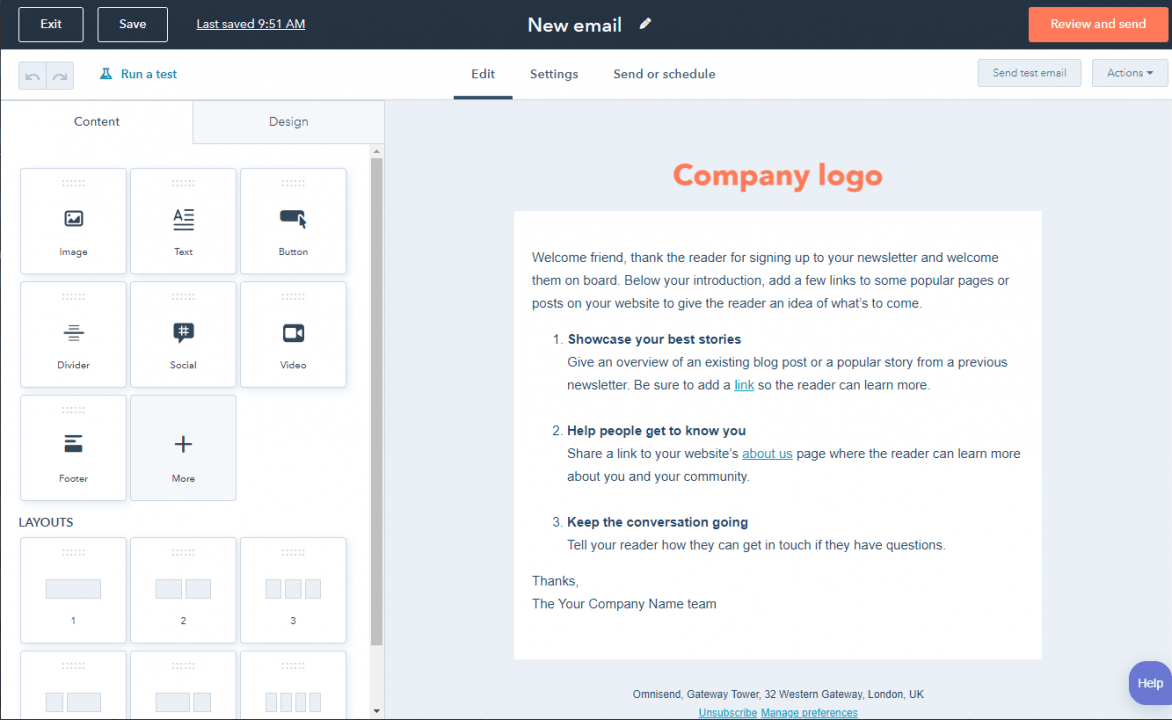Select the Text content module

coord(183,221)
